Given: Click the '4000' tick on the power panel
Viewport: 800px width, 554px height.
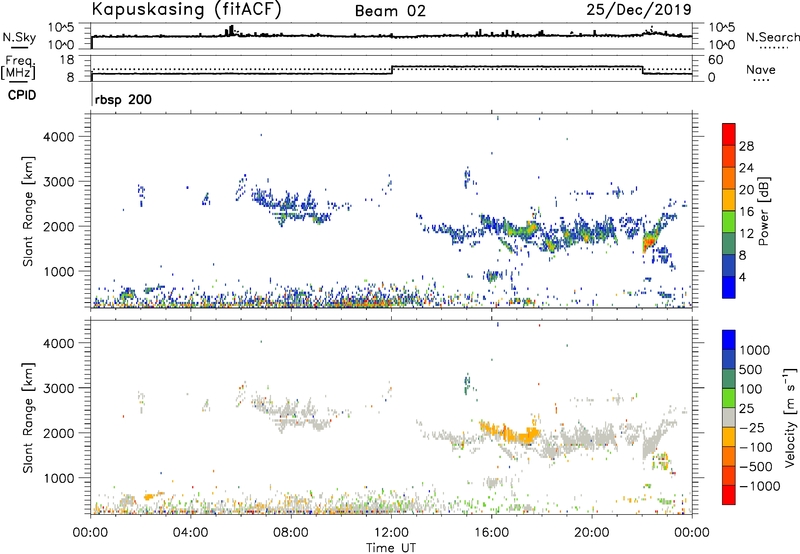Looking at the screenshot, I should coord(58,137).
